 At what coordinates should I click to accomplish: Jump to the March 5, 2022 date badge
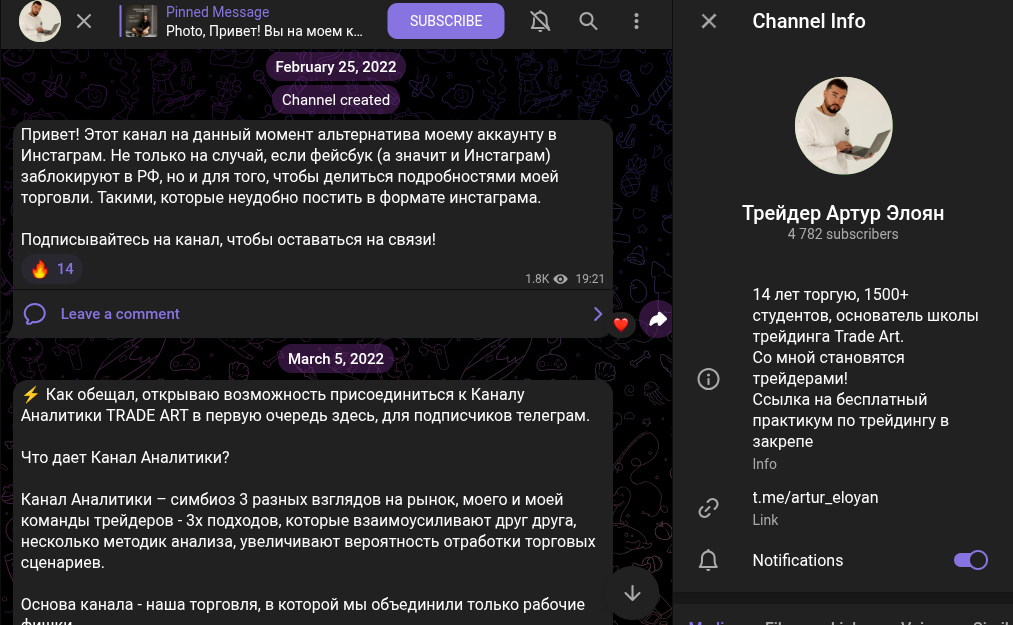pos(336,358)
